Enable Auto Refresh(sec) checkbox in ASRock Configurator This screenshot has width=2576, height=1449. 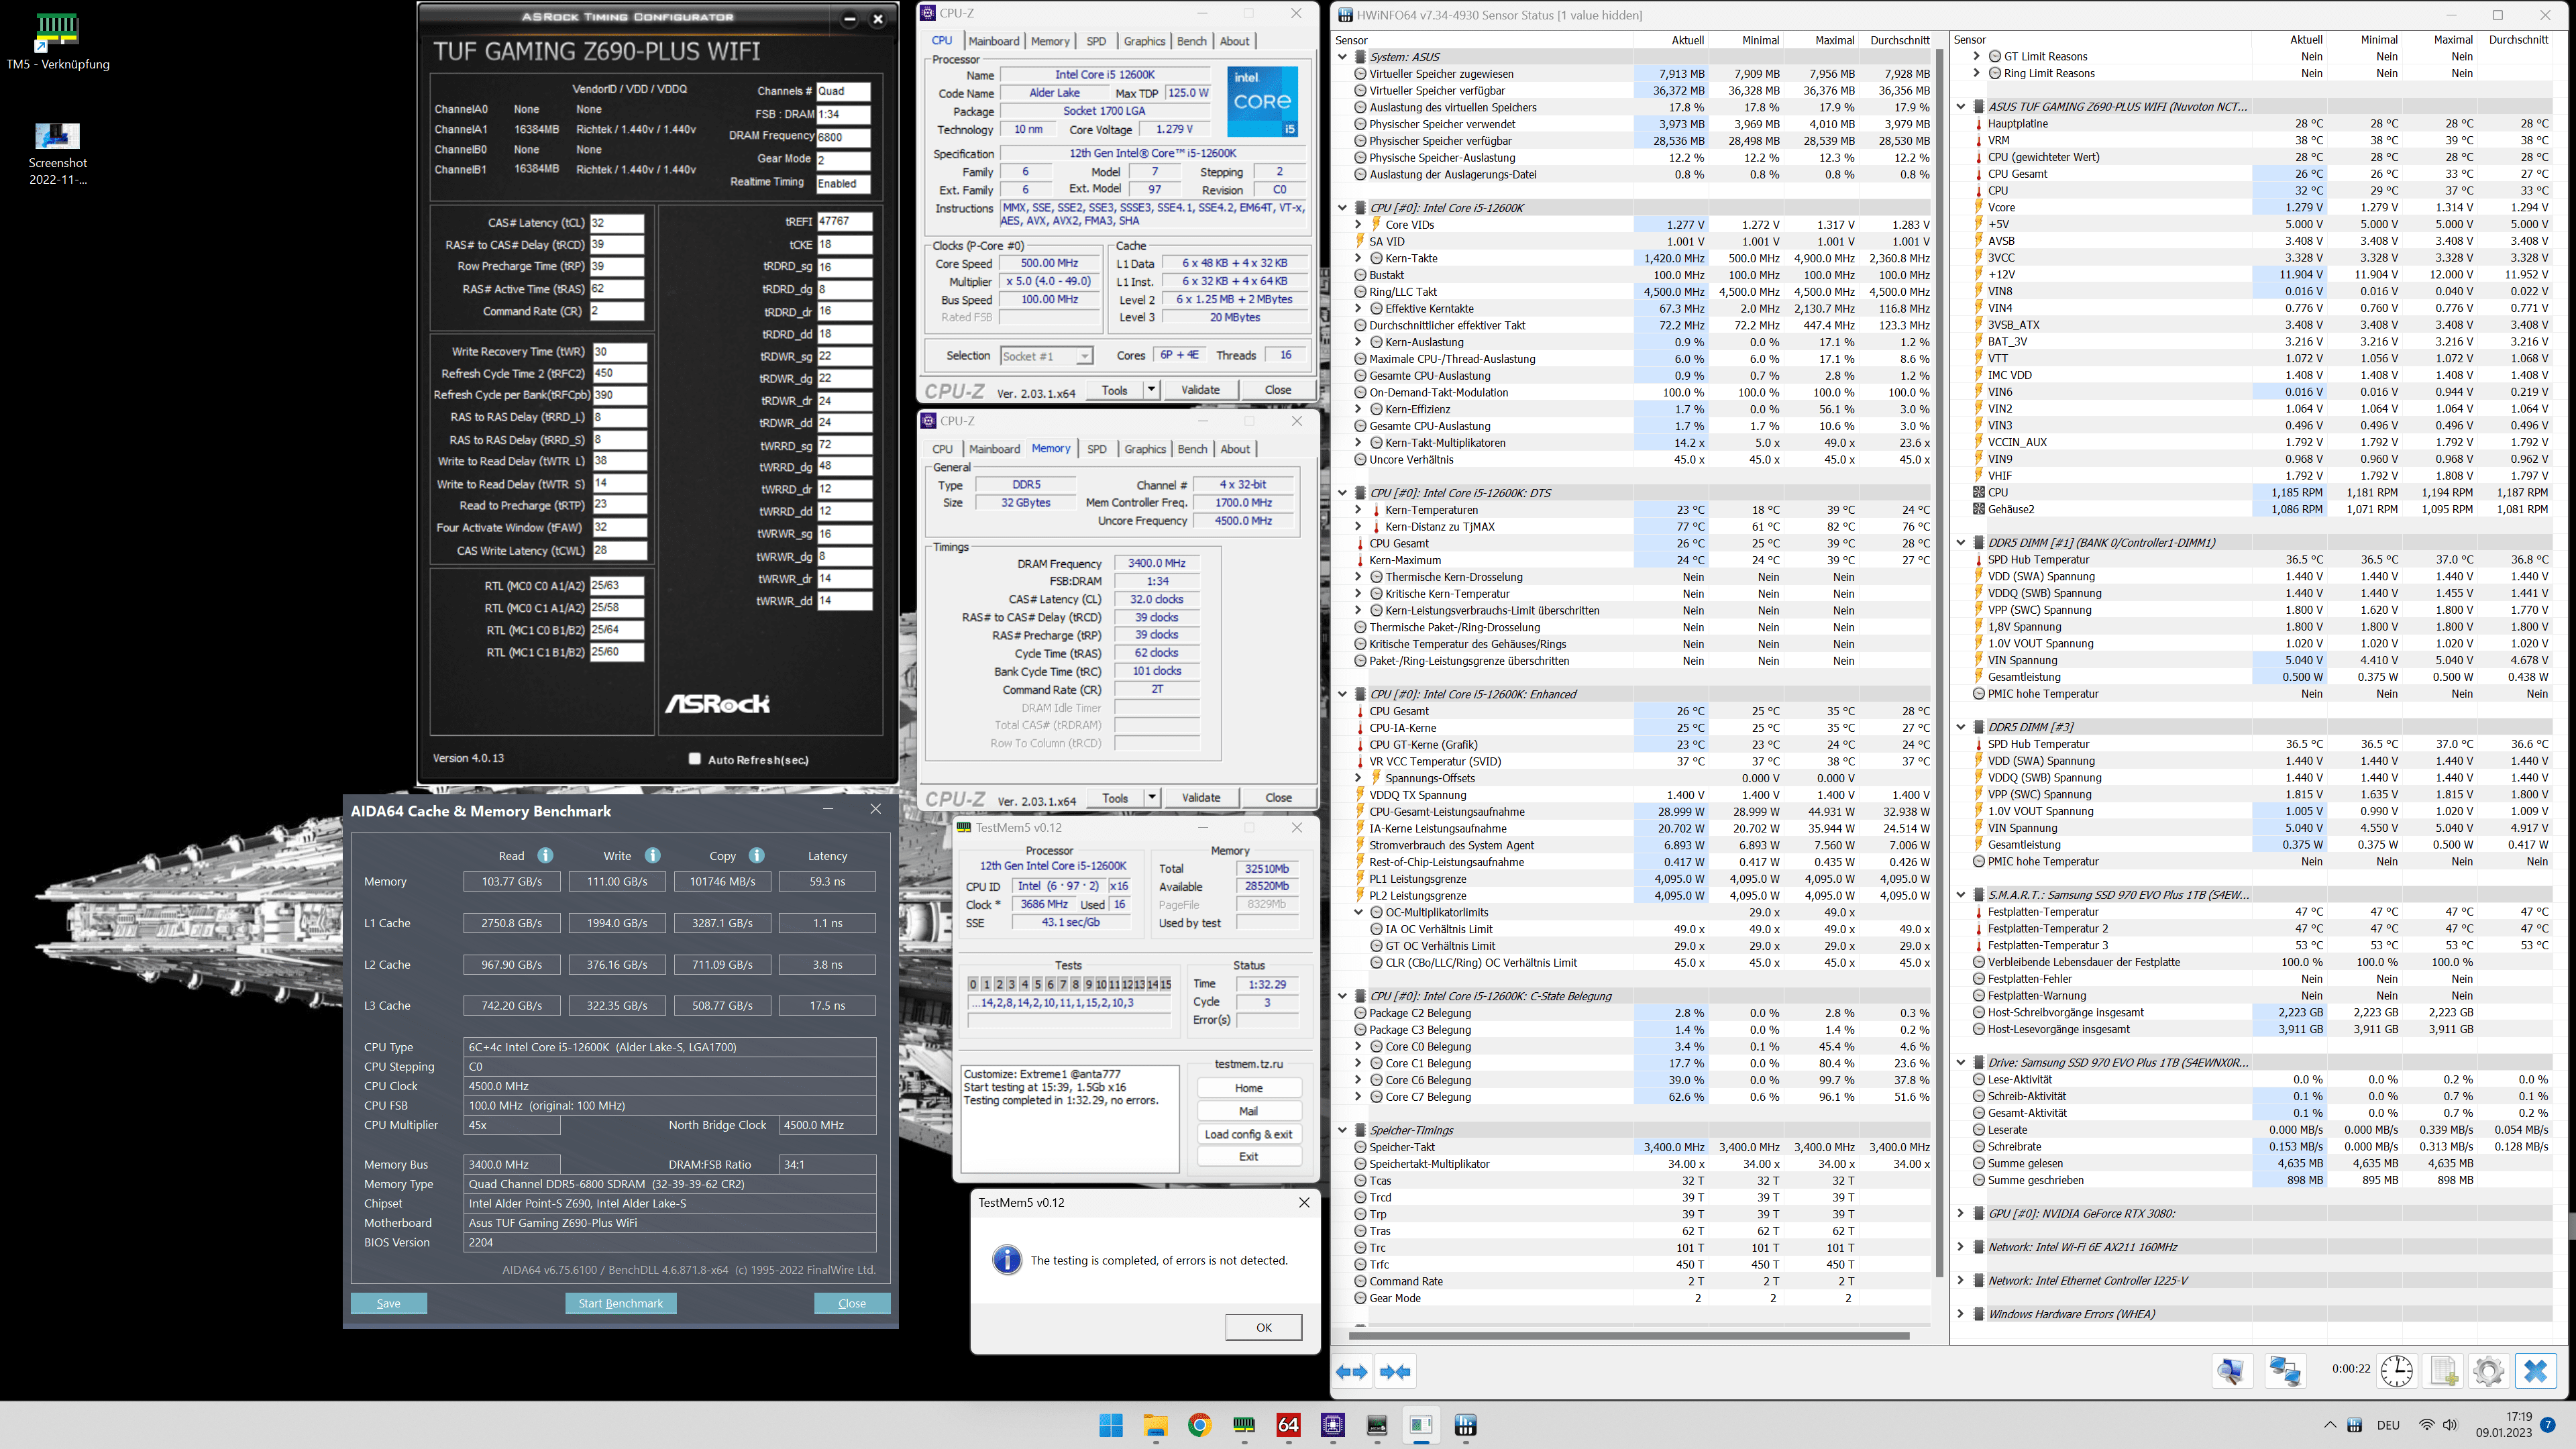(695, 759)
